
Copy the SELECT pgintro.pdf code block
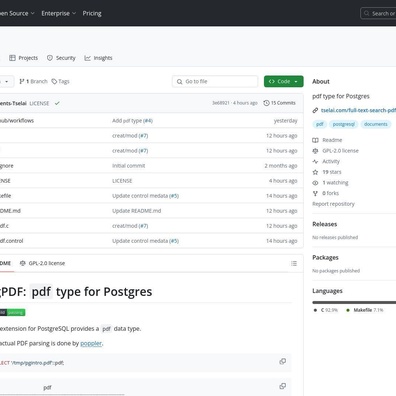point(283,361)
